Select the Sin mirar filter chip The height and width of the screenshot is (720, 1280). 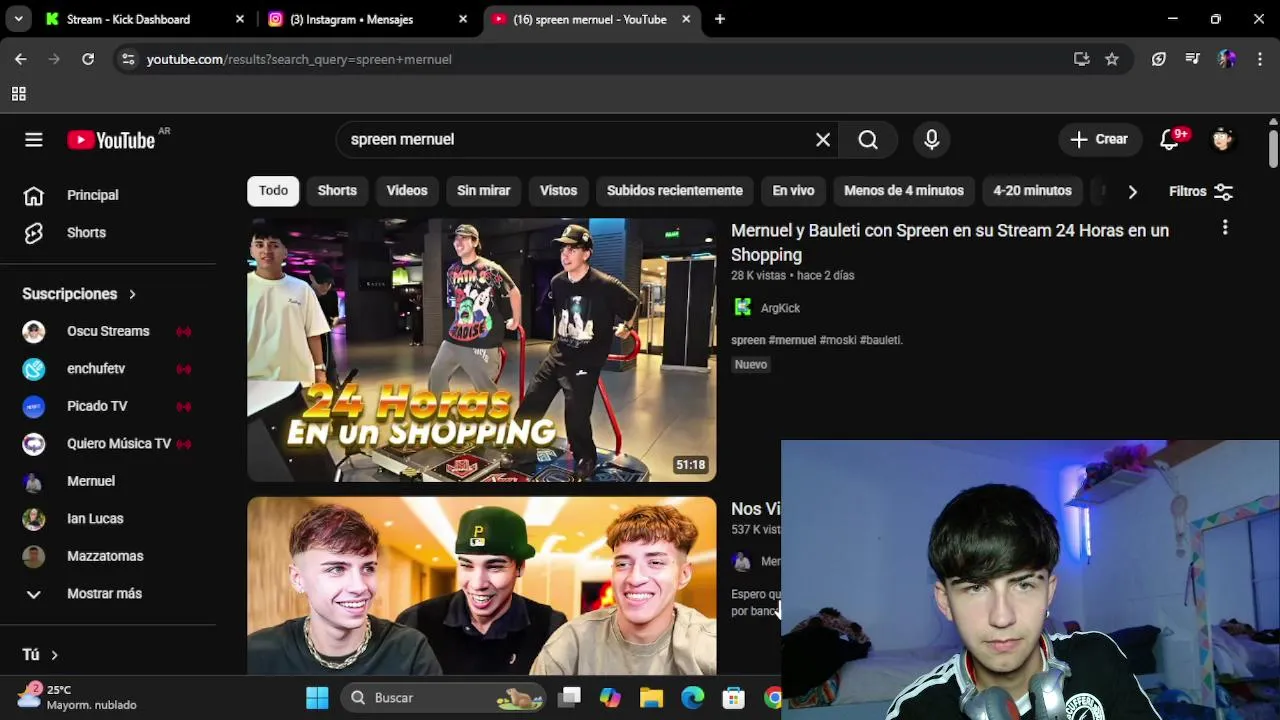[x=484, y=191]
